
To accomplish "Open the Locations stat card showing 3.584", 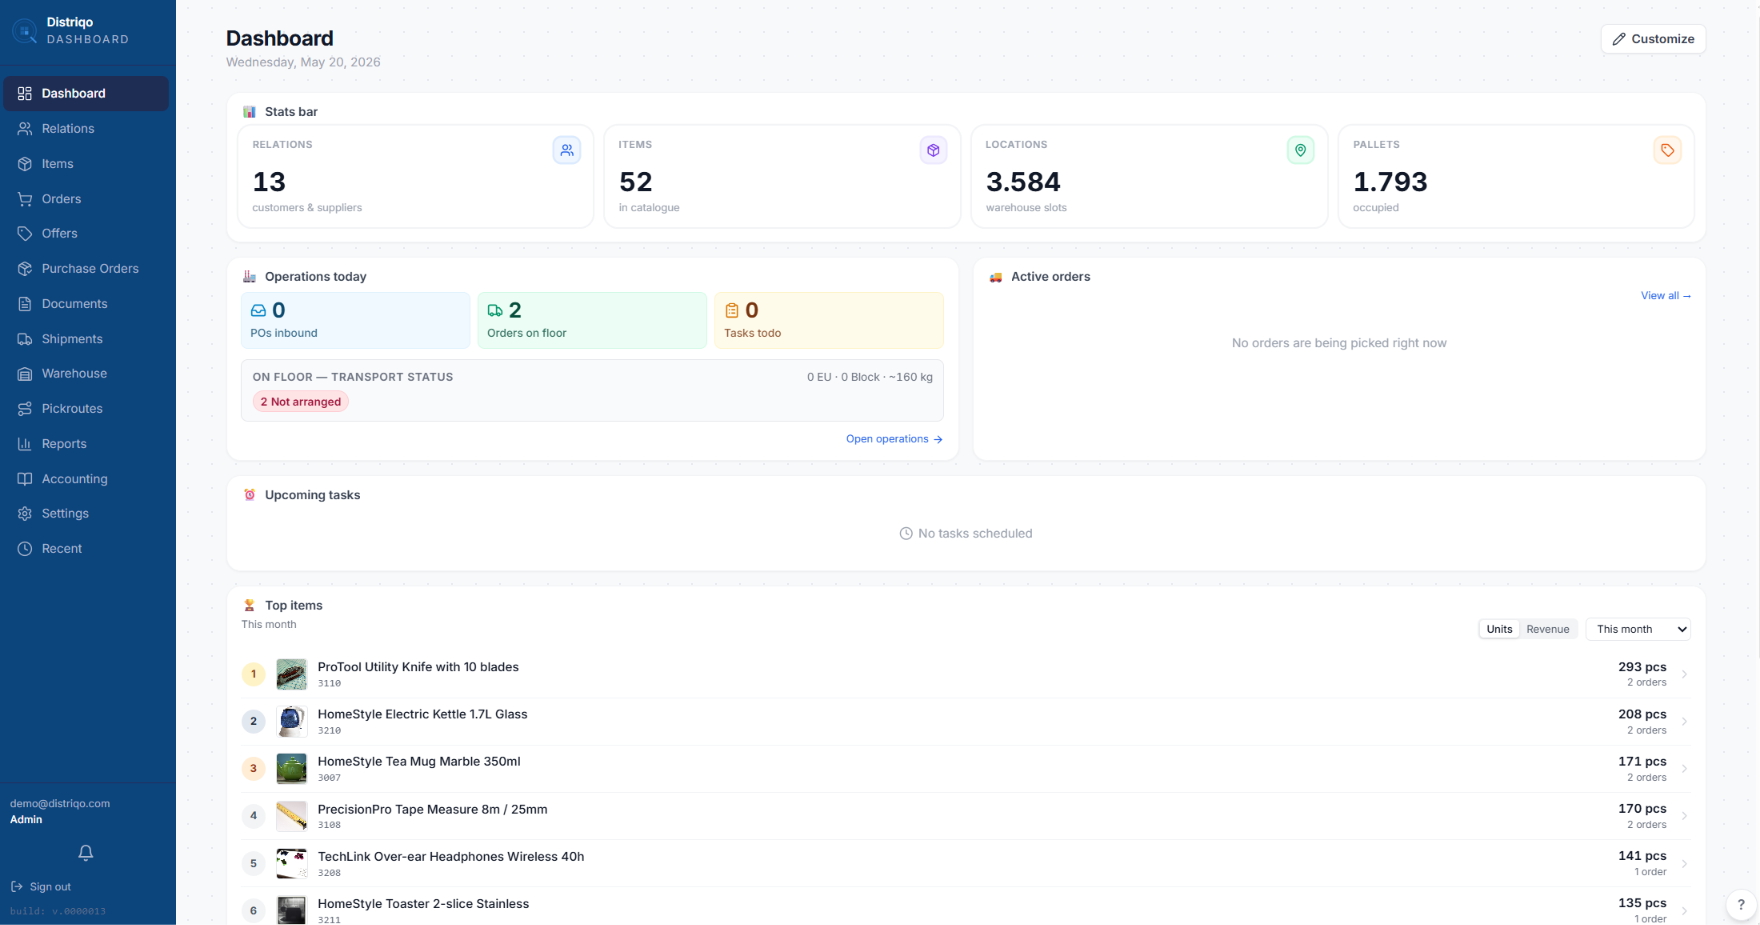I will click(x=1149, y=176).
